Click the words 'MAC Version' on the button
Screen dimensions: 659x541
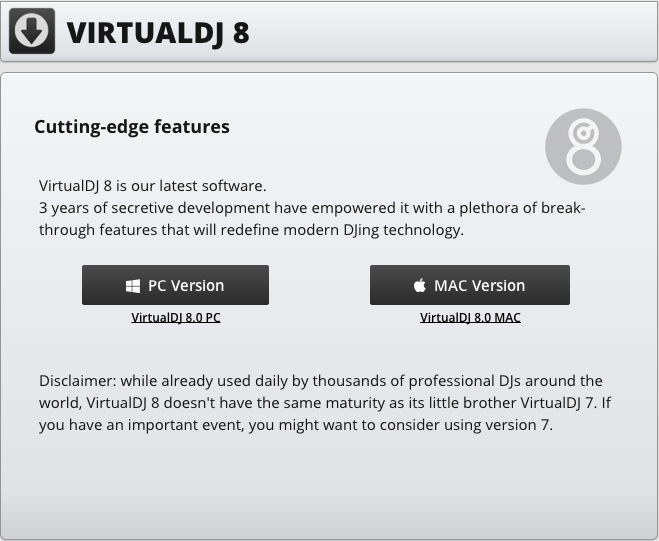479,286
